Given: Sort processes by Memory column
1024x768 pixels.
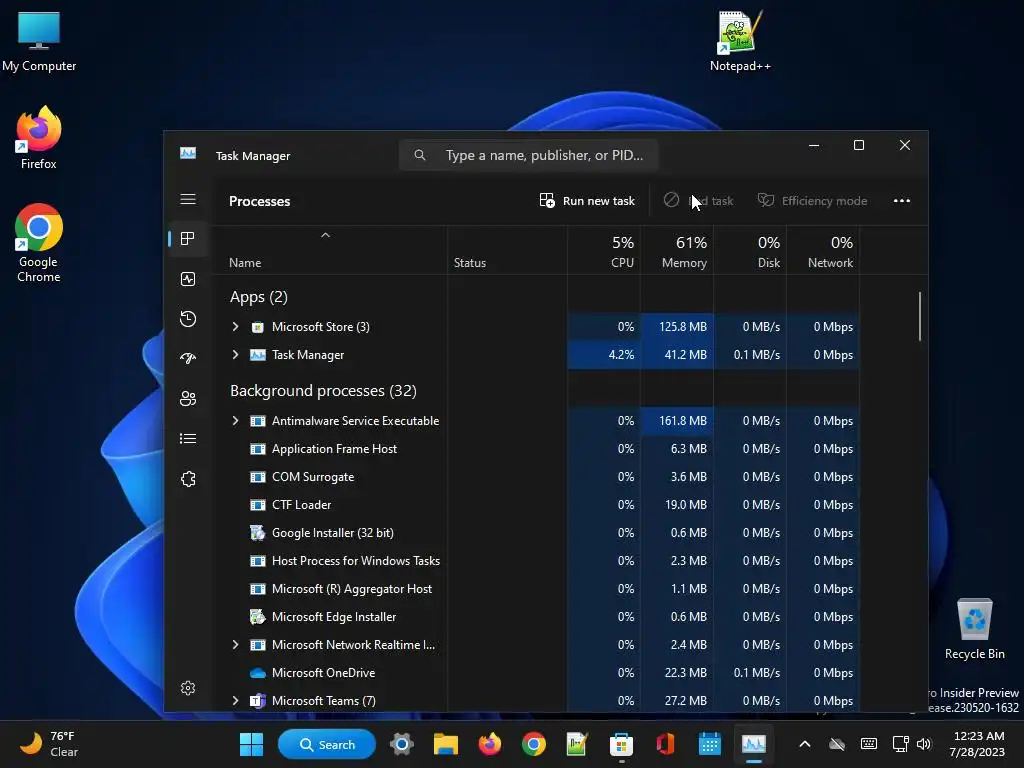Looking at the screenshot, I should (x=677, y=251).
